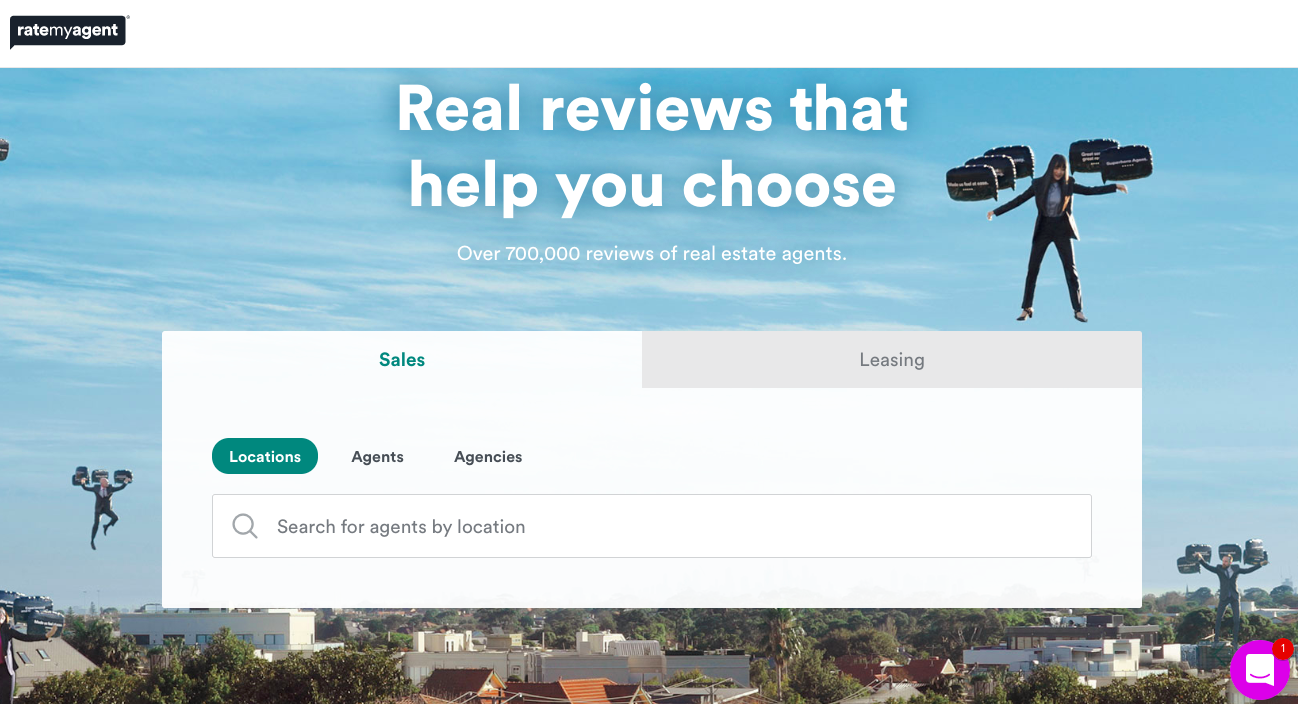Switch to the Leasing tab
Viewport: 1298px width, 704px height.
pyautogui.click(x=892, y=360)
